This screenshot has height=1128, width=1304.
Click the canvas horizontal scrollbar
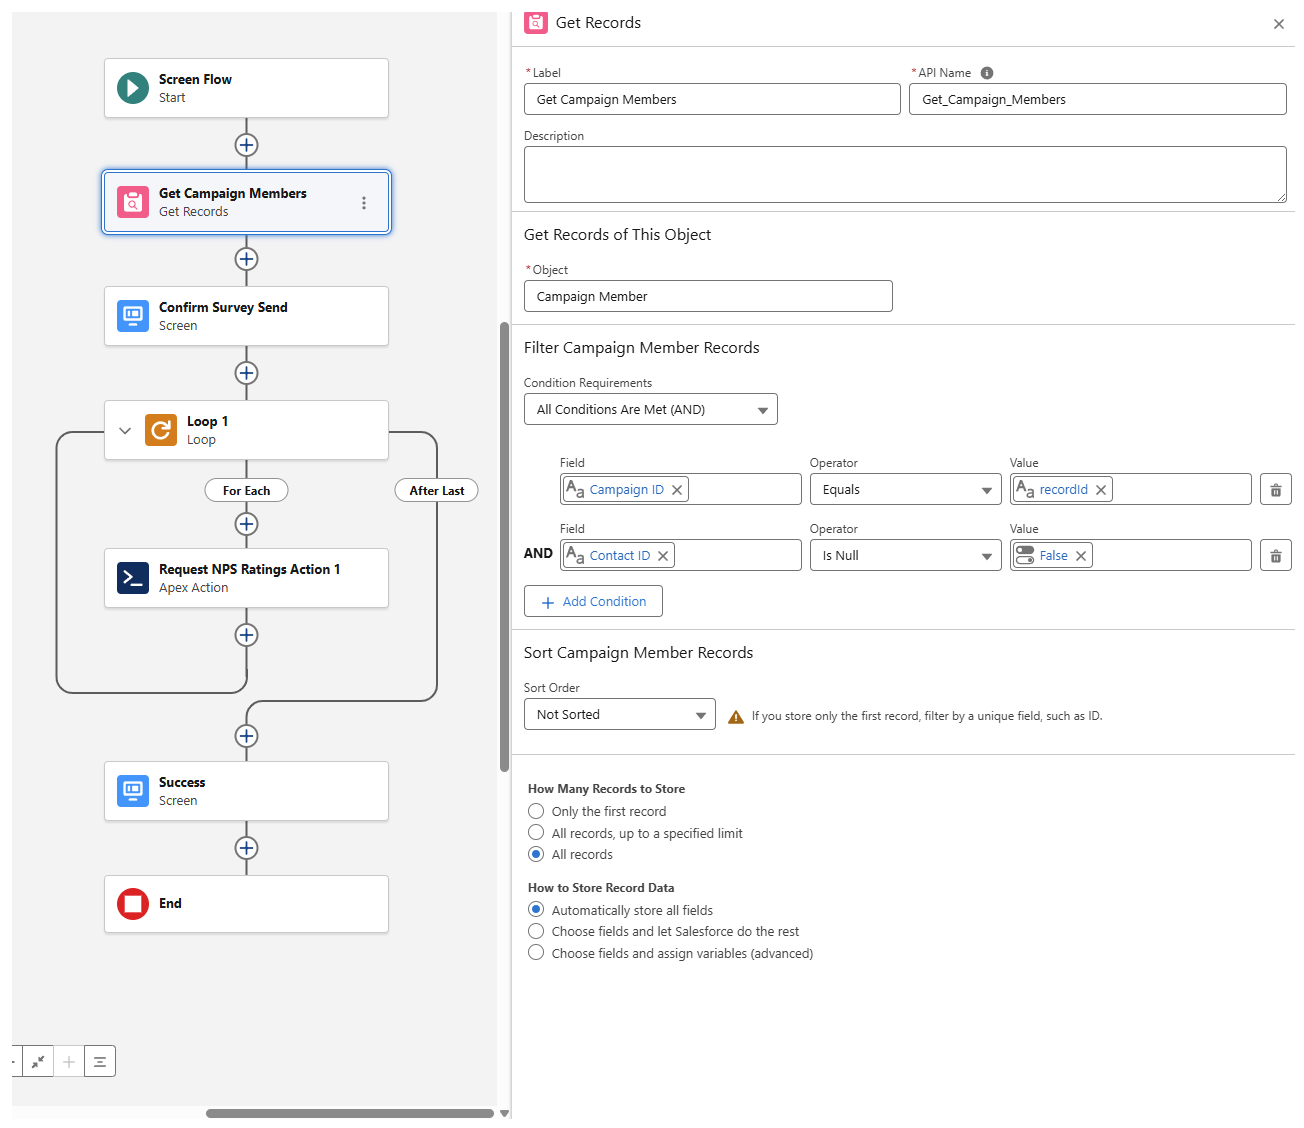tap(350, 1113)
